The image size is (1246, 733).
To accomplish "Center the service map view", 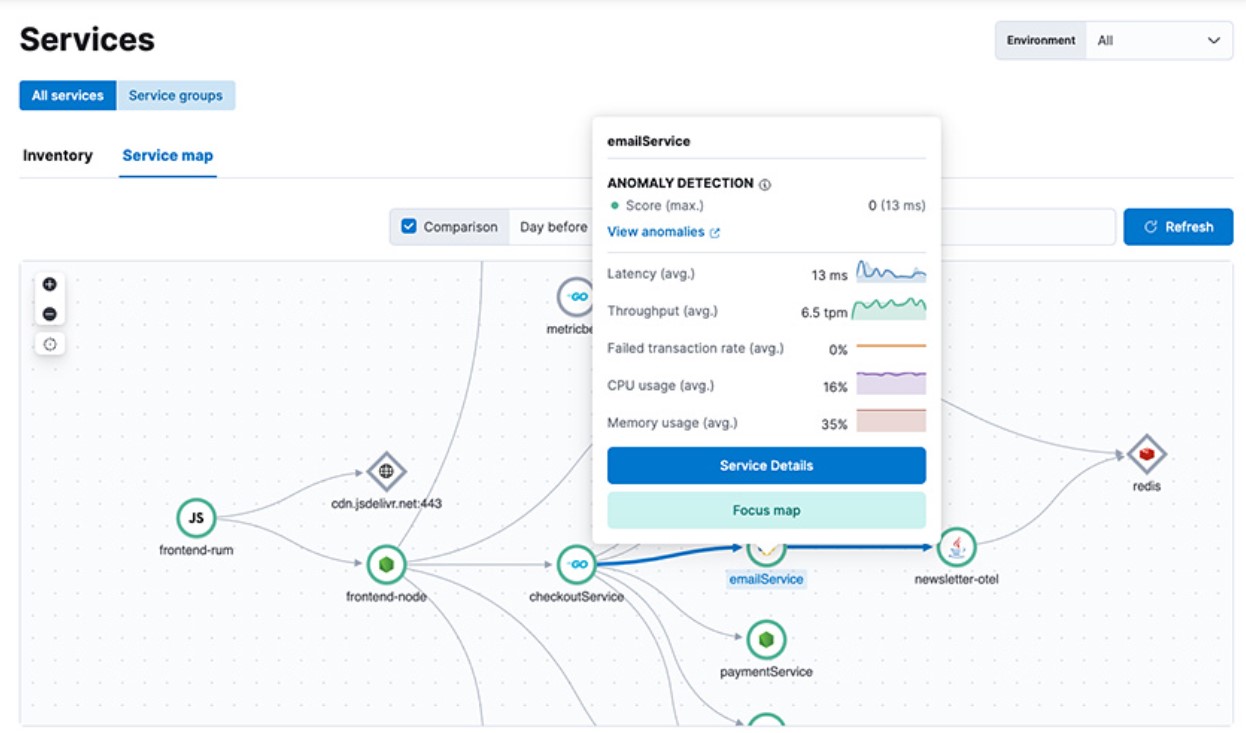I will [x=50, y=344].
